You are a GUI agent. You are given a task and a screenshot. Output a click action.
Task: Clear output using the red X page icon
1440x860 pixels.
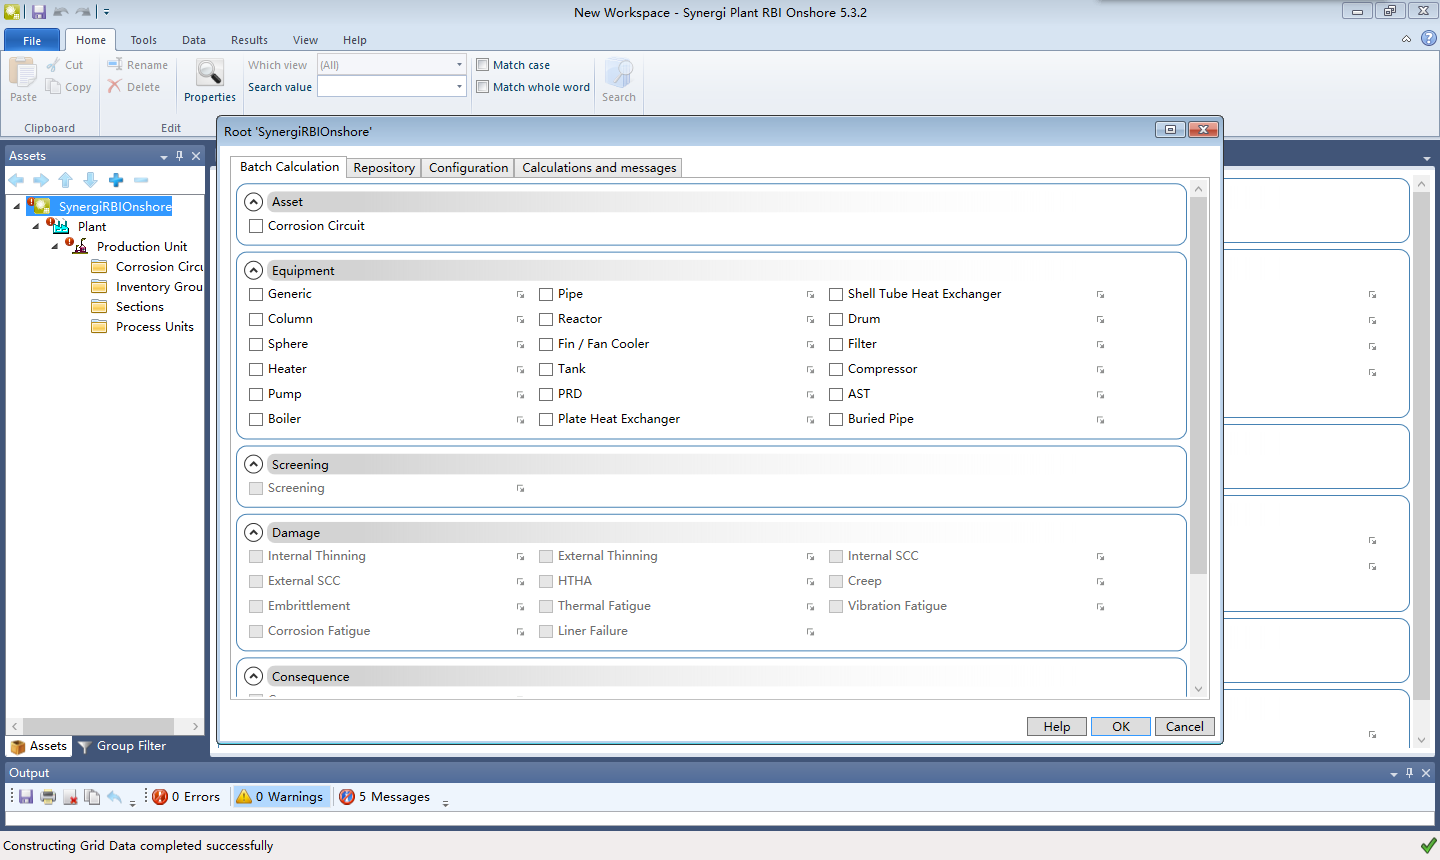[70, 797]
